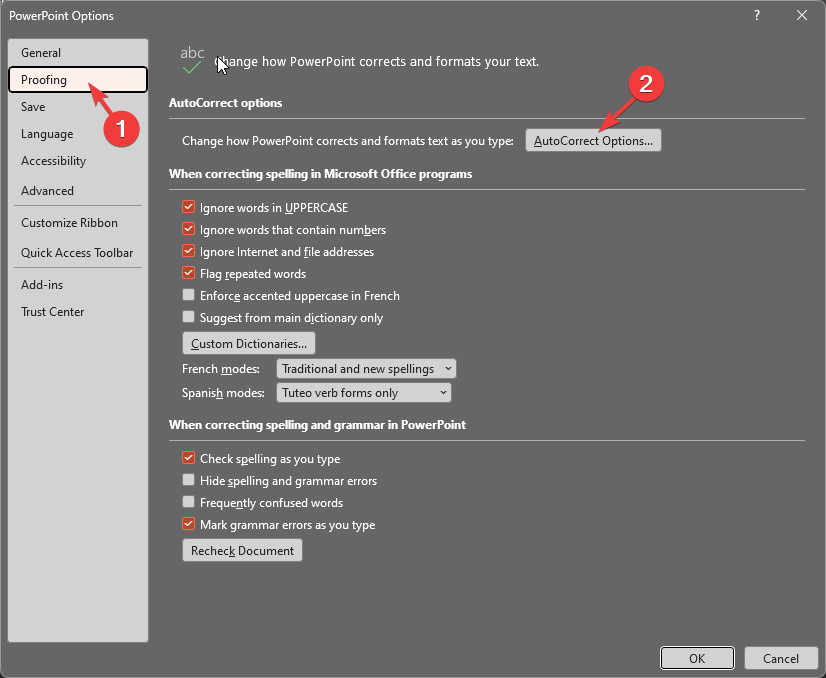The image size is (826, 678).
Task: Toggle Check spelling as you type
Action: point(188,458)
